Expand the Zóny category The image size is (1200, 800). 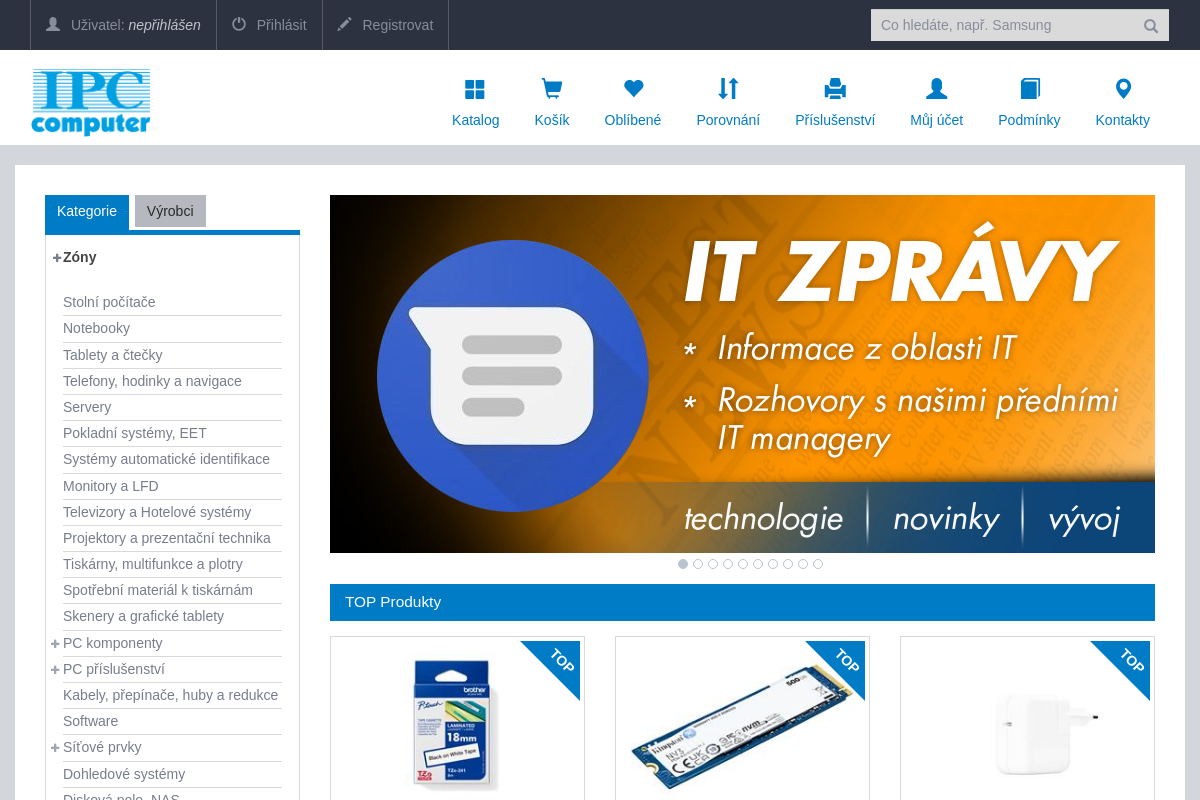(x=57, y=258)
